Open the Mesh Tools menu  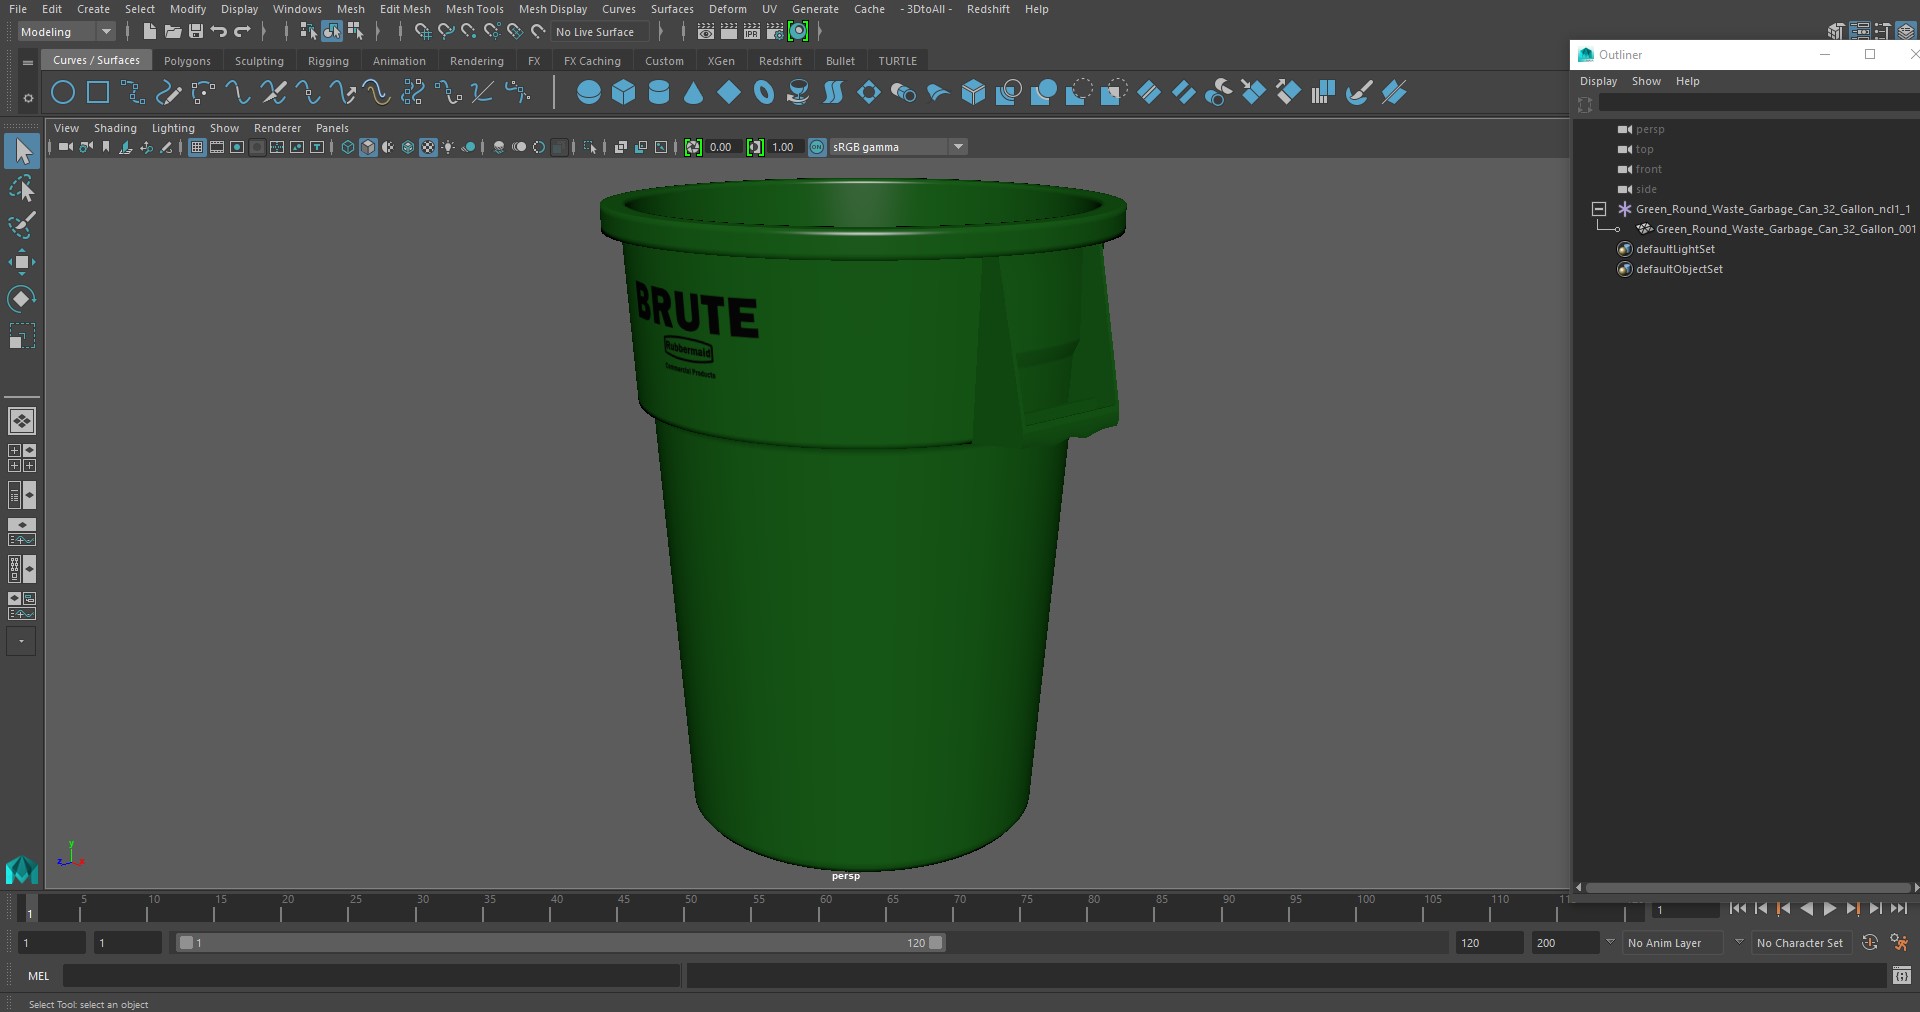[474, 9]
